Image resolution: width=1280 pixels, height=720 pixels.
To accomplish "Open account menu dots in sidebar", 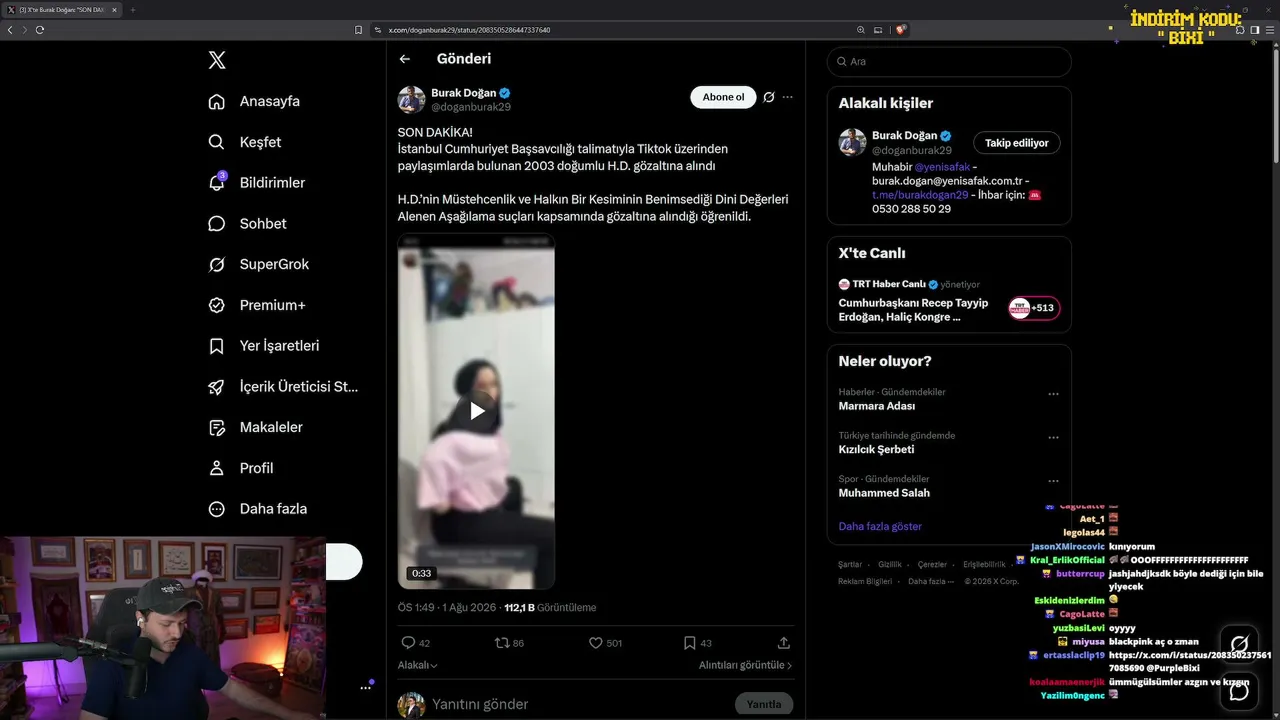I will [366, 687].
